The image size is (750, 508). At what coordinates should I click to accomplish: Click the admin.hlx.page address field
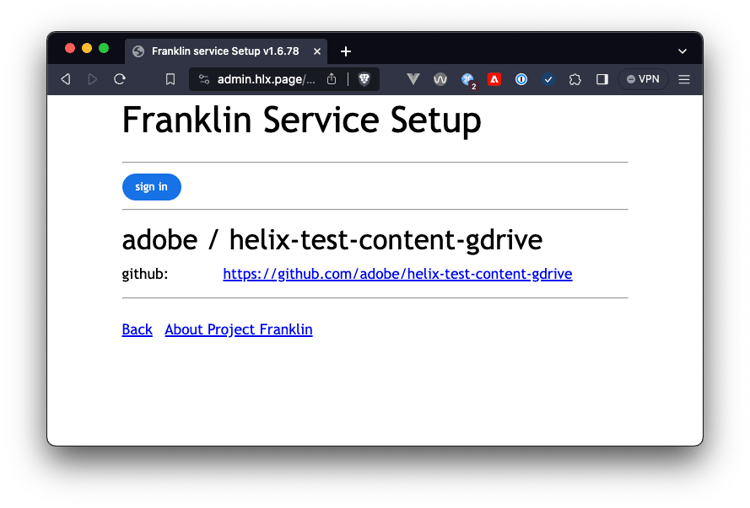click(x=266, y=79)
